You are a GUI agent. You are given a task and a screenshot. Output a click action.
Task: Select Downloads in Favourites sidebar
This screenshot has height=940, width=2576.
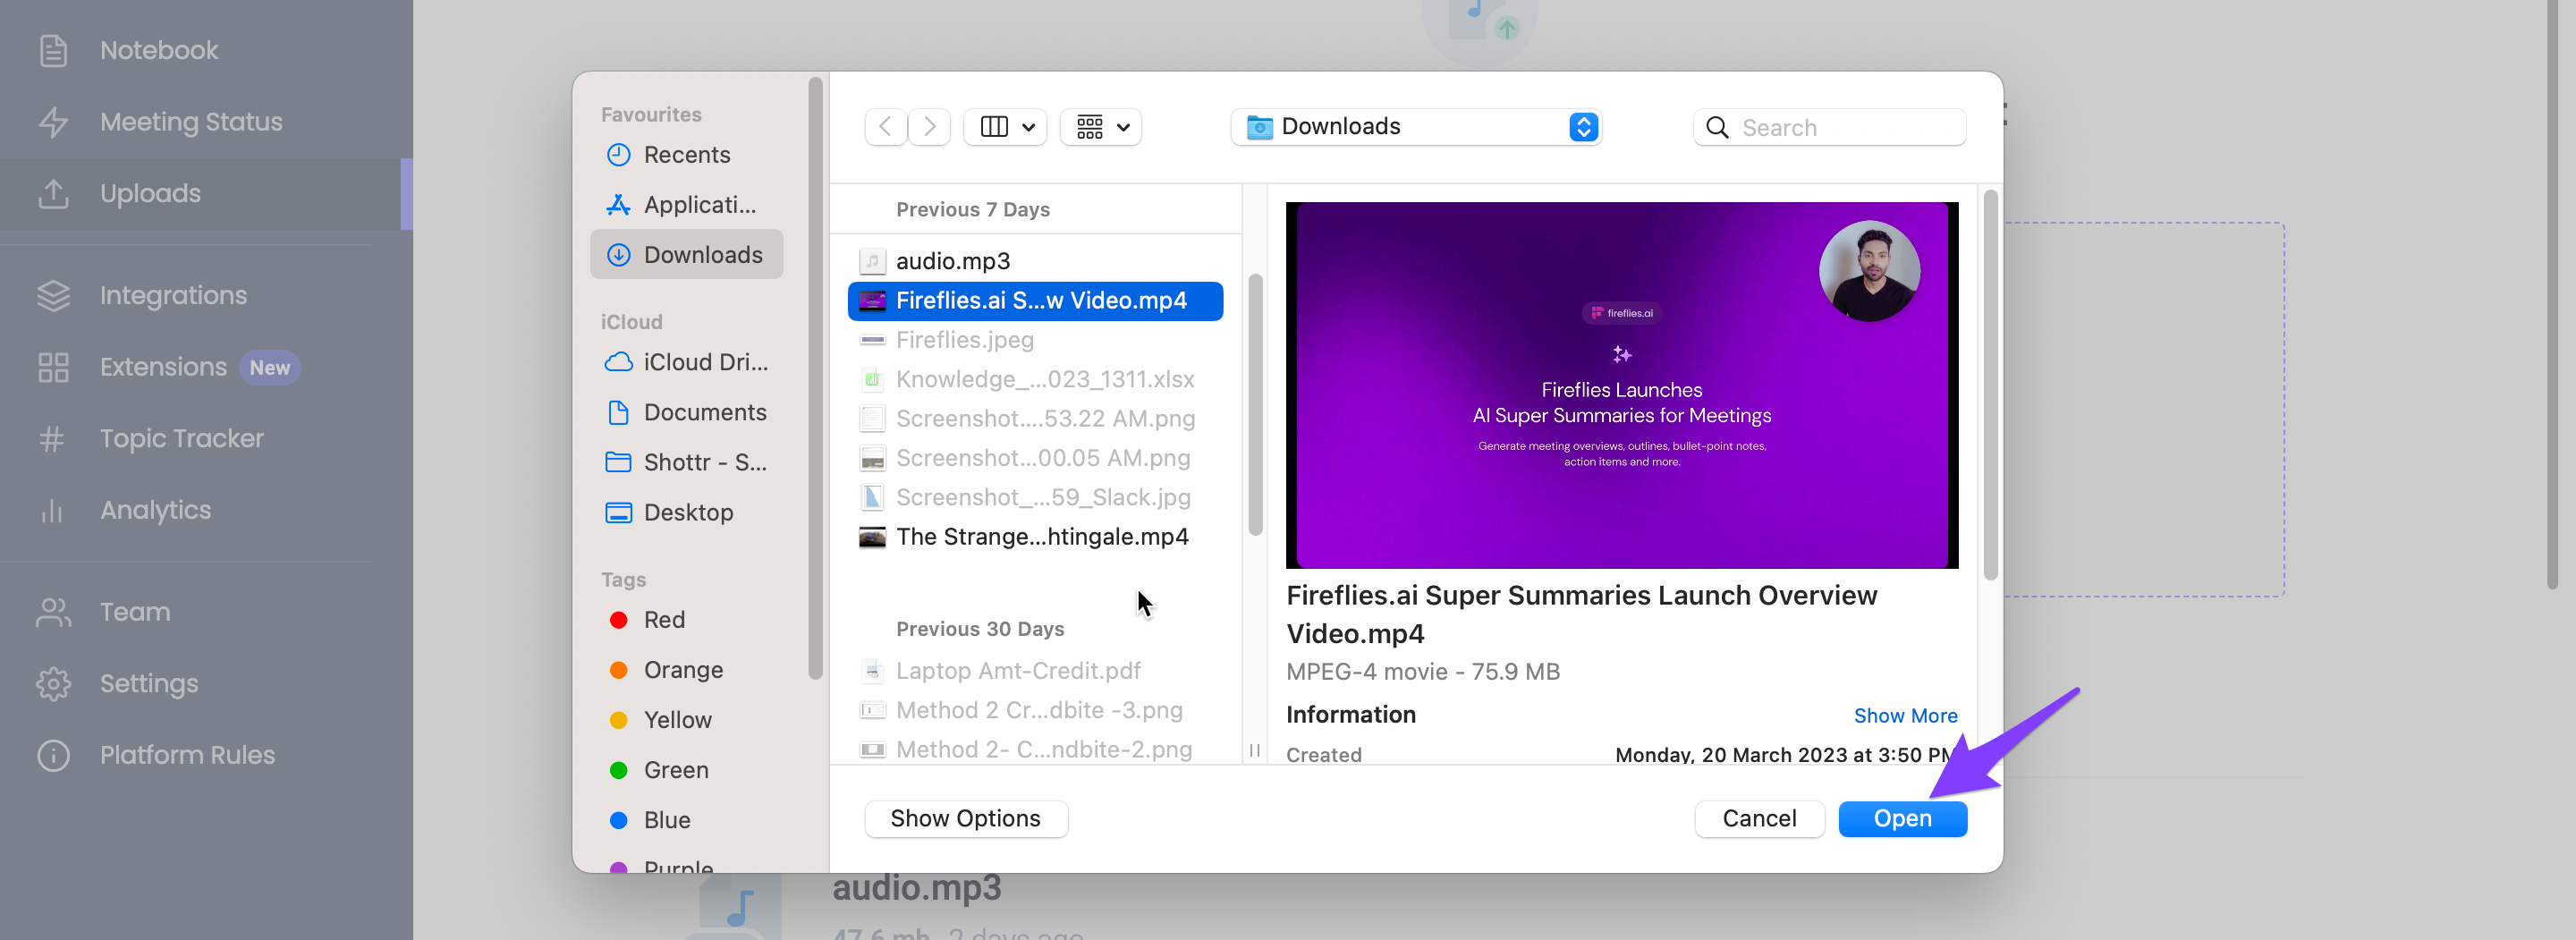(x=687, y=255)
